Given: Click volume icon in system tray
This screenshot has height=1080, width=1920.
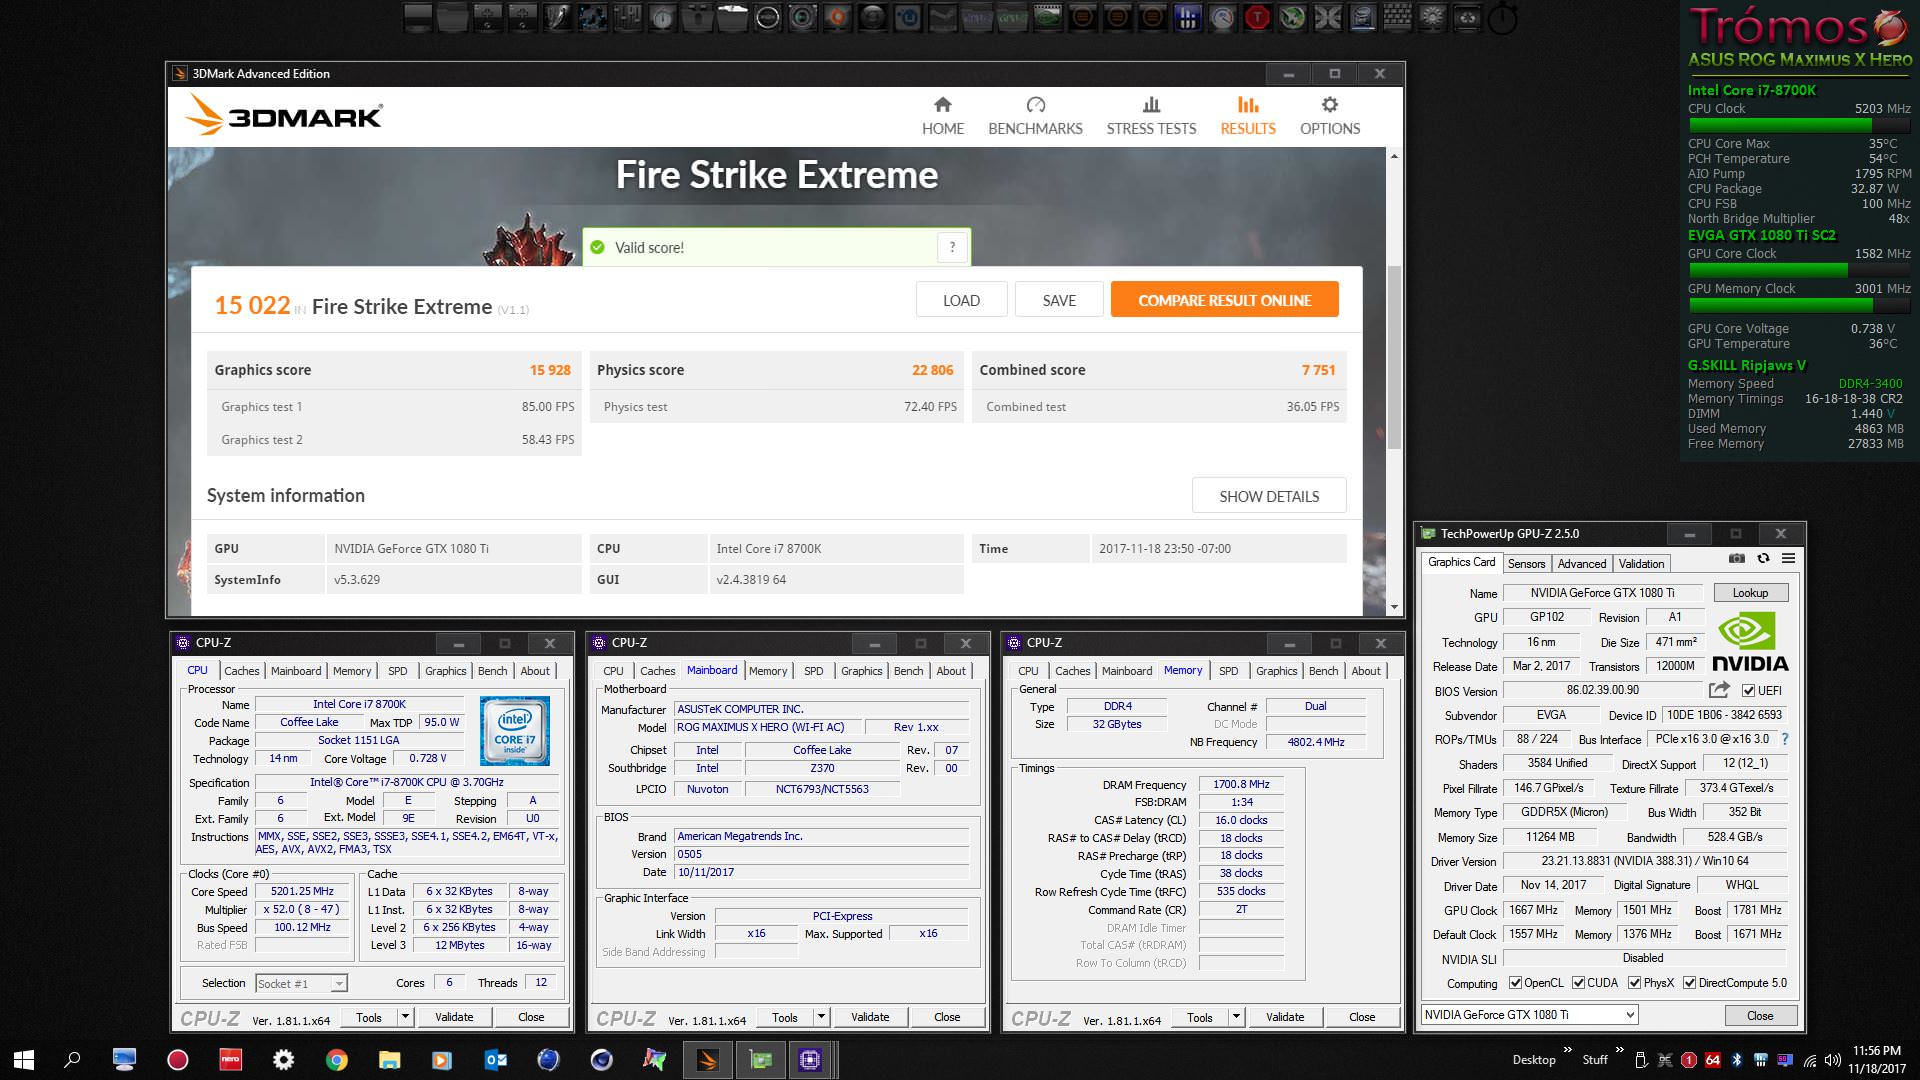Looking at the screenshot, I should 1832,1060.
